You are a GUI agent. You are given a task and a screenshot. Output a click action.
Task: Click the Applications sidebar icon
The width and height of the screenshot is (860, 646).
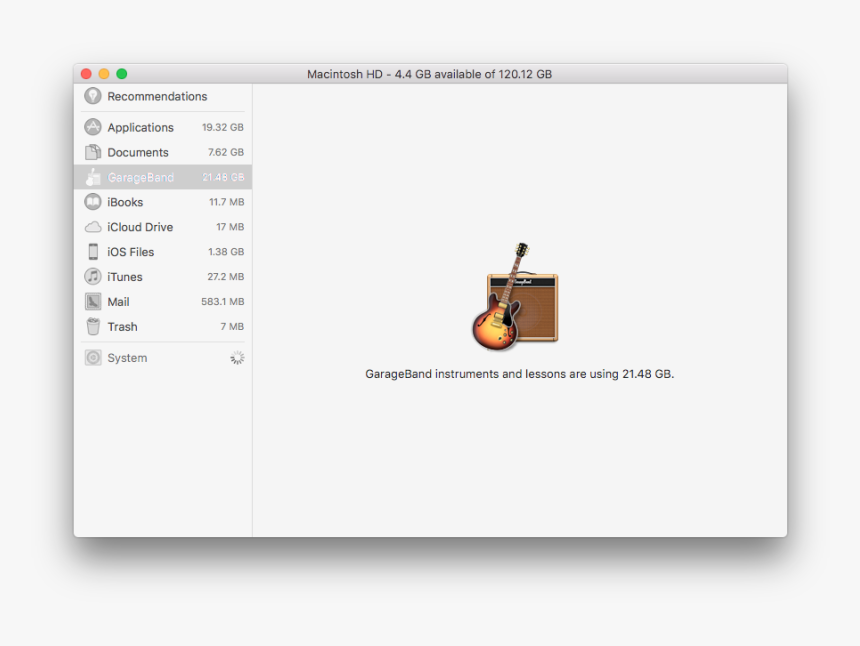(x=93, y=127)
